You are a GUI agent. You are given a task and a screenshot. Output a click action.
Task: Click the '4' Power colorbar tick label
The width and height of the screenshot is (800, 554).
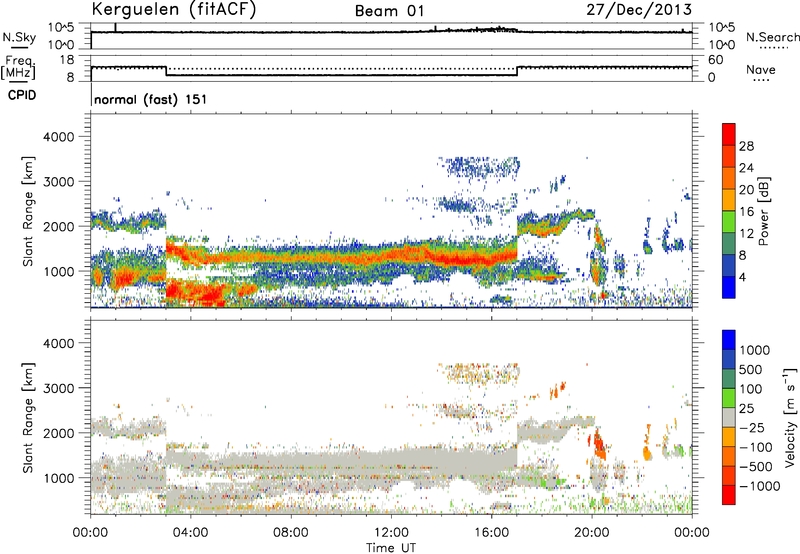pos(742,277)
